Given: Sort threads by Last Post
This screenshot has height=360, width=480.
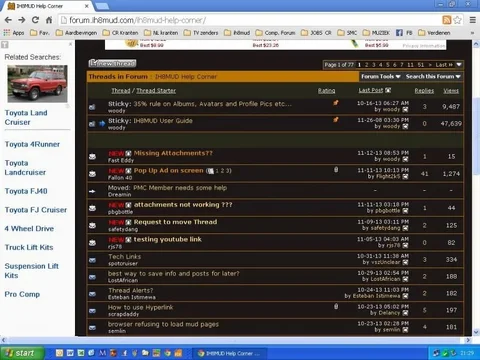Looking at the screenshot, I should click(371, 90).
